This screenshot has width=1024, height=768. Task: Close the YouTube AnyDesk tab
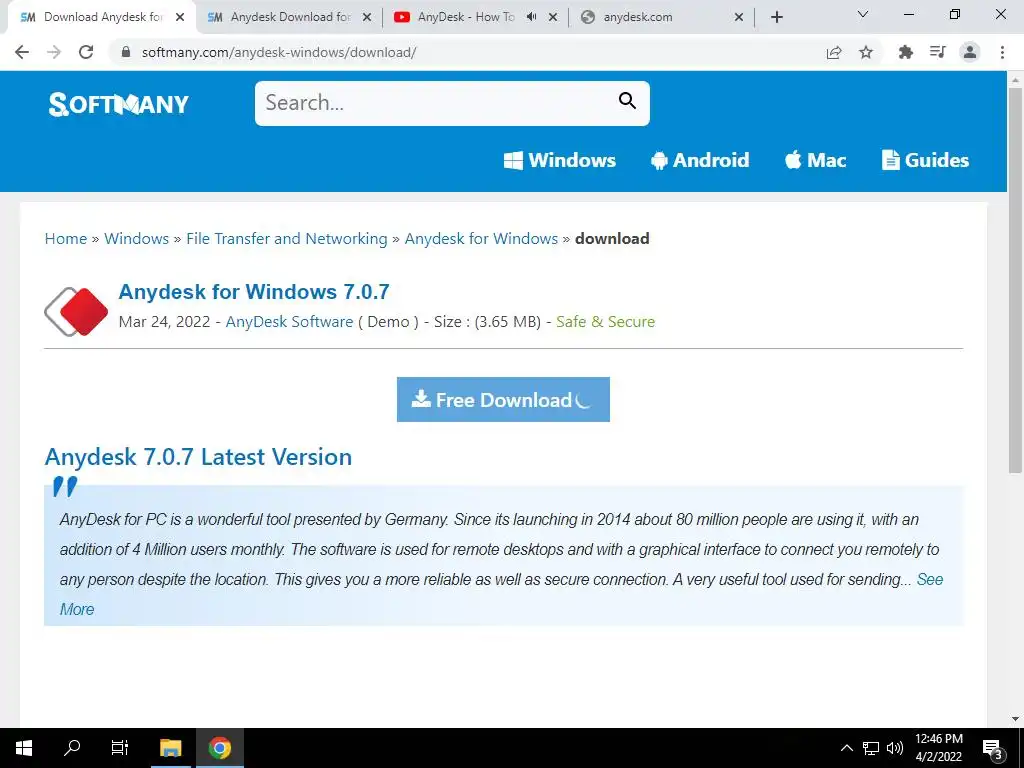[553, 17]
